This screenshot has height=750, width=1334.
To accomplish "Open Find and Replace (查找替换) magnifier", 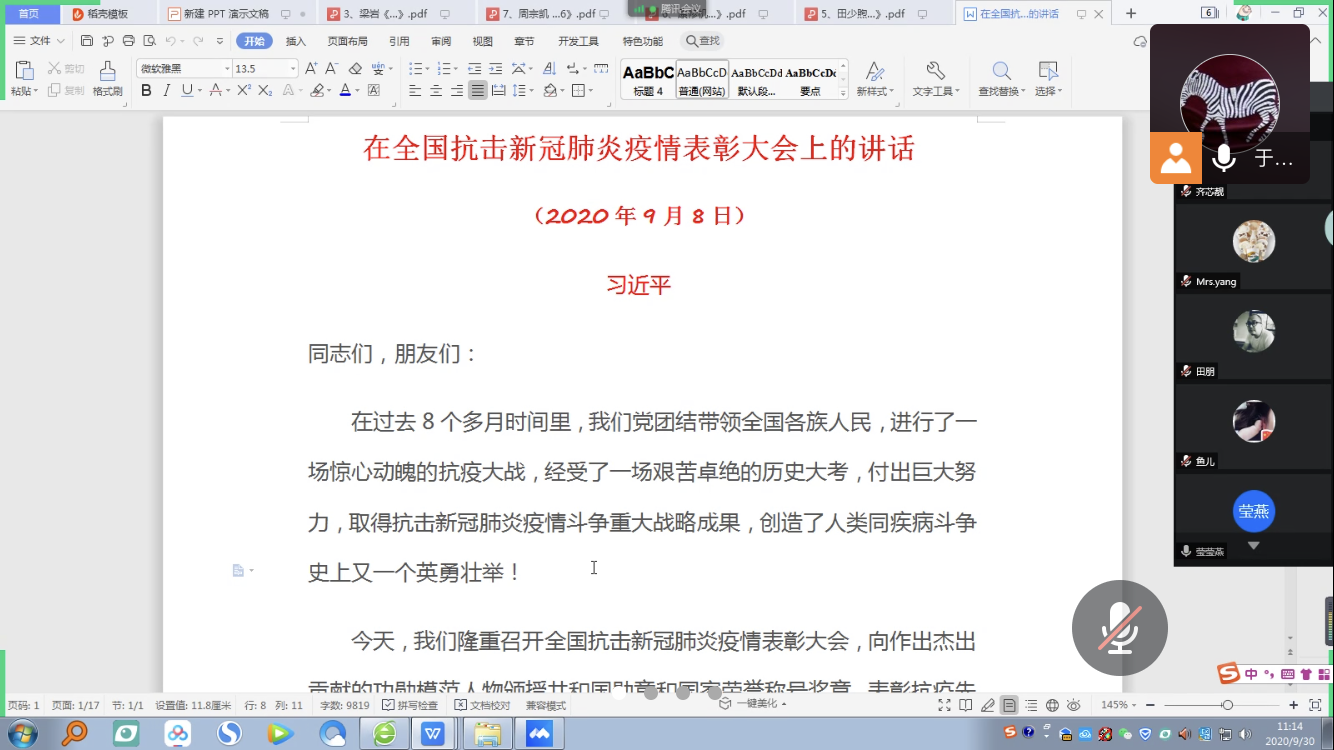I will [1001, 70].
